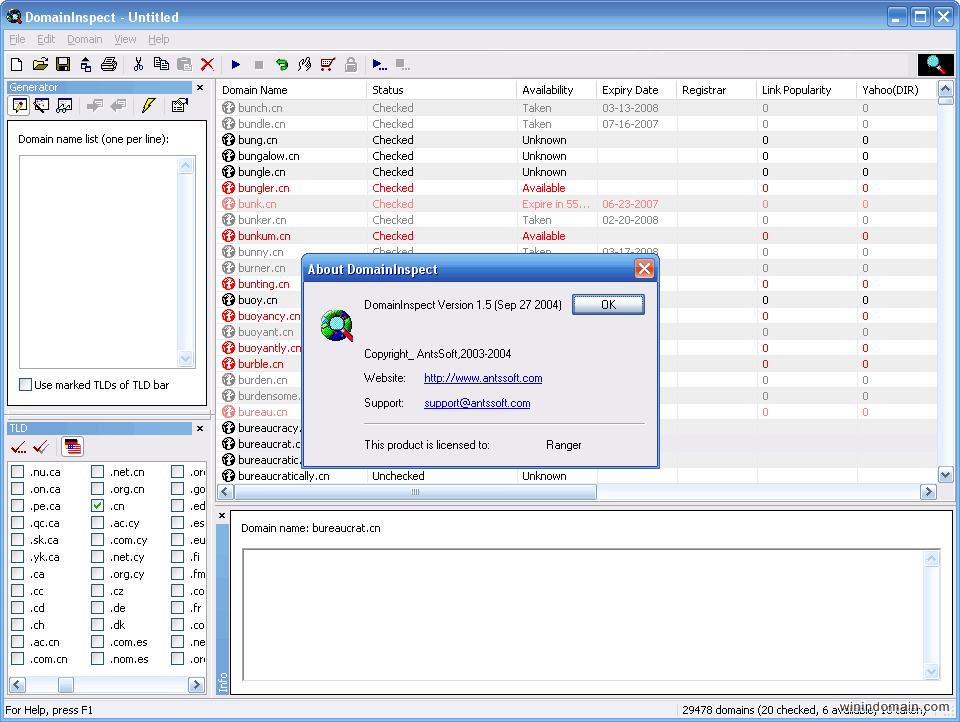
Task: Check the .nu.ca TLD checkbox
Action: [18, 472]
